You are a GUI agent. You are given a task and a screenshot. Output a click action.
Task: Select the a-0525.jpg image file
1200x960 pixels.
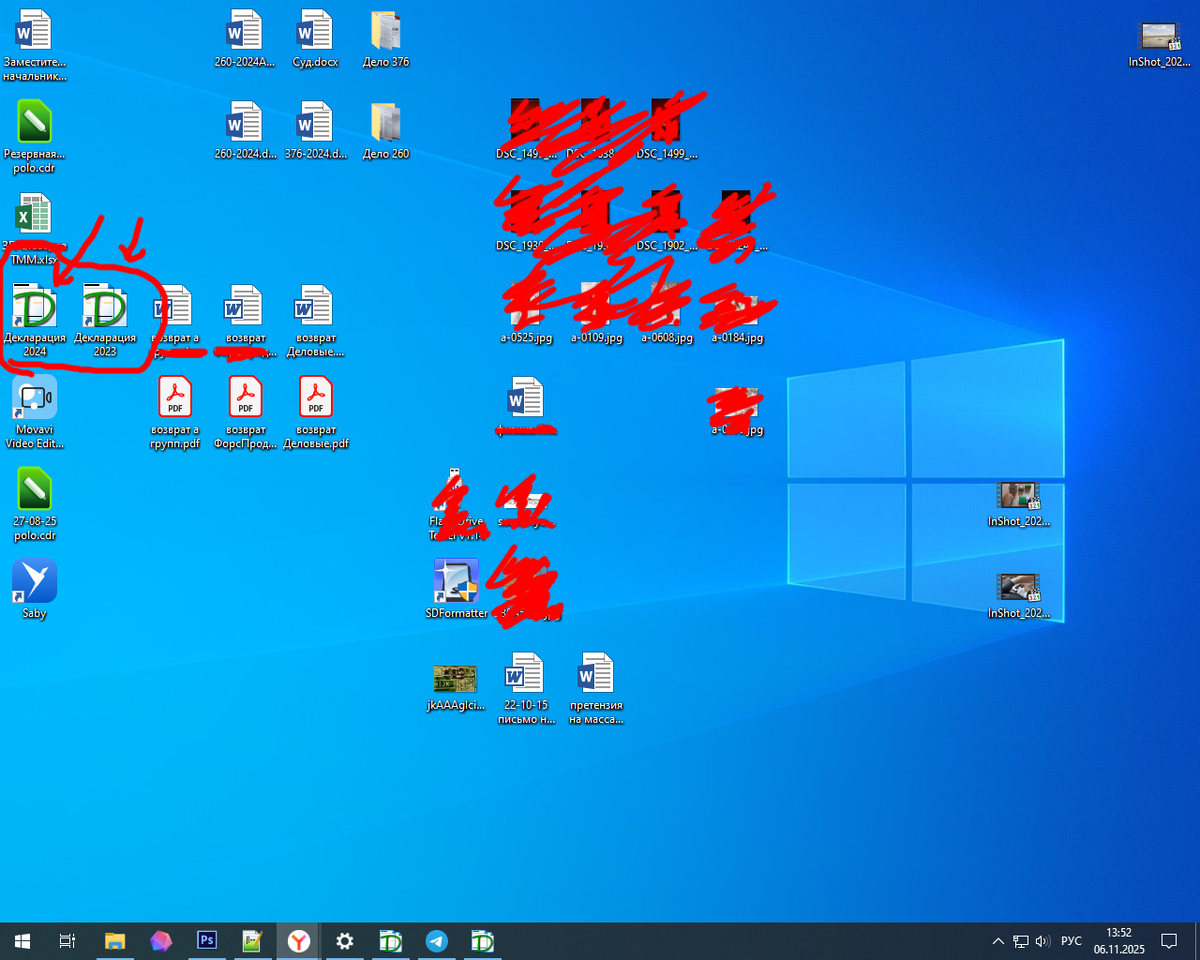(x=526, y=315)
